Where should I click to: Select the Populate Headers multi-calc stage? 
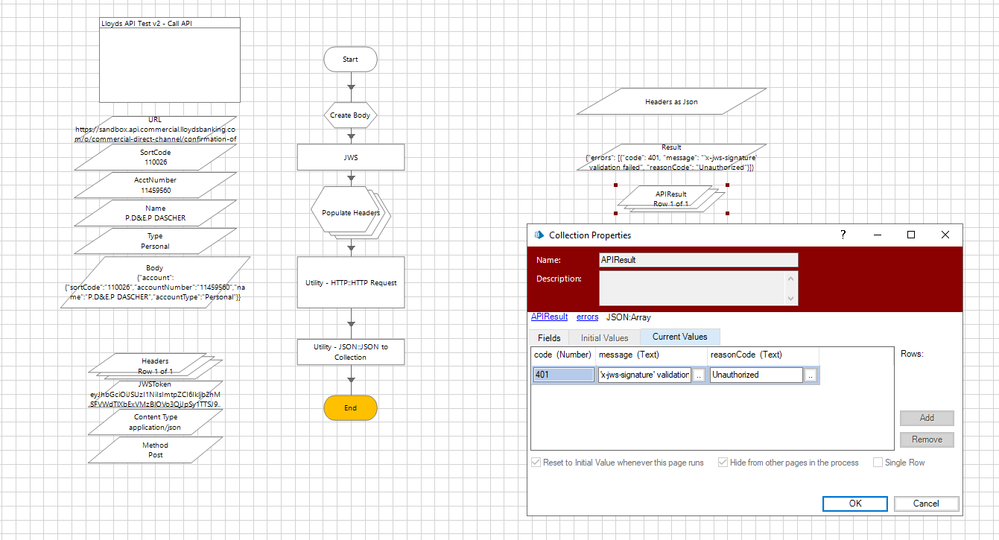tap(350, 212)
